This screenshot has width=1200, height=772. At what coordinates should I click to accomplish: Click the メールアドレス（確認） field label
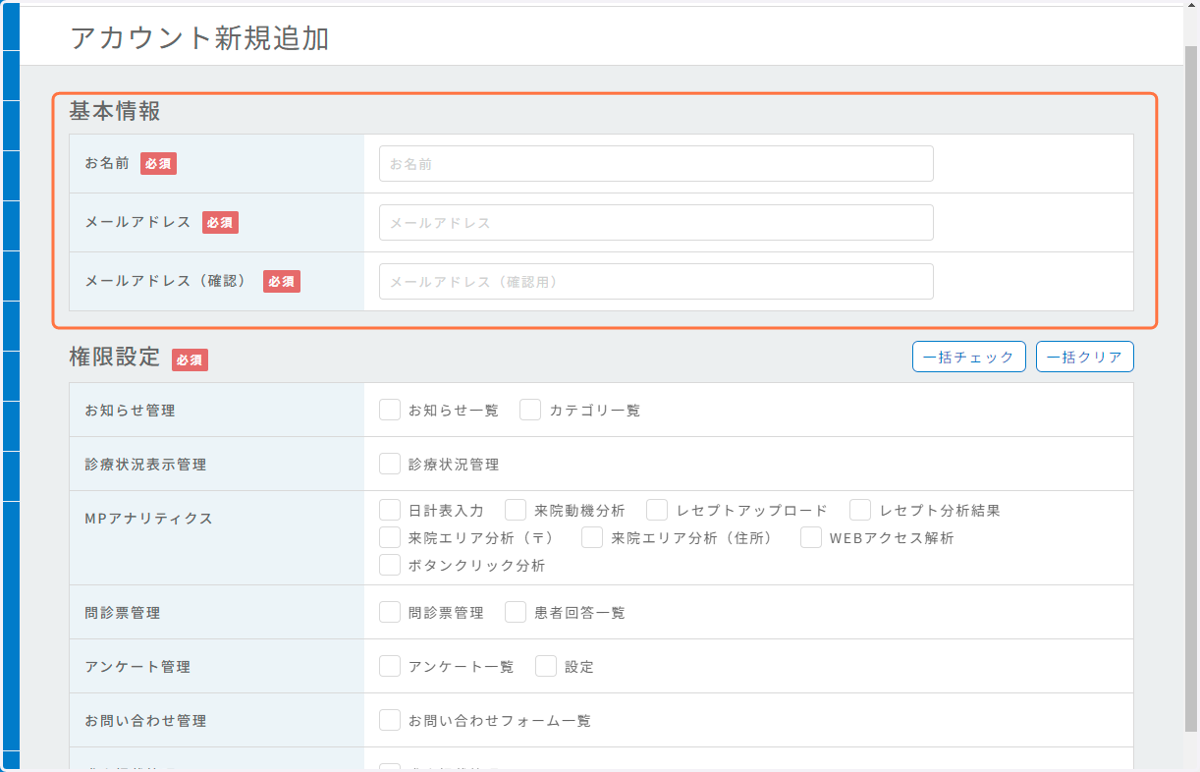(x=166, y=281)
